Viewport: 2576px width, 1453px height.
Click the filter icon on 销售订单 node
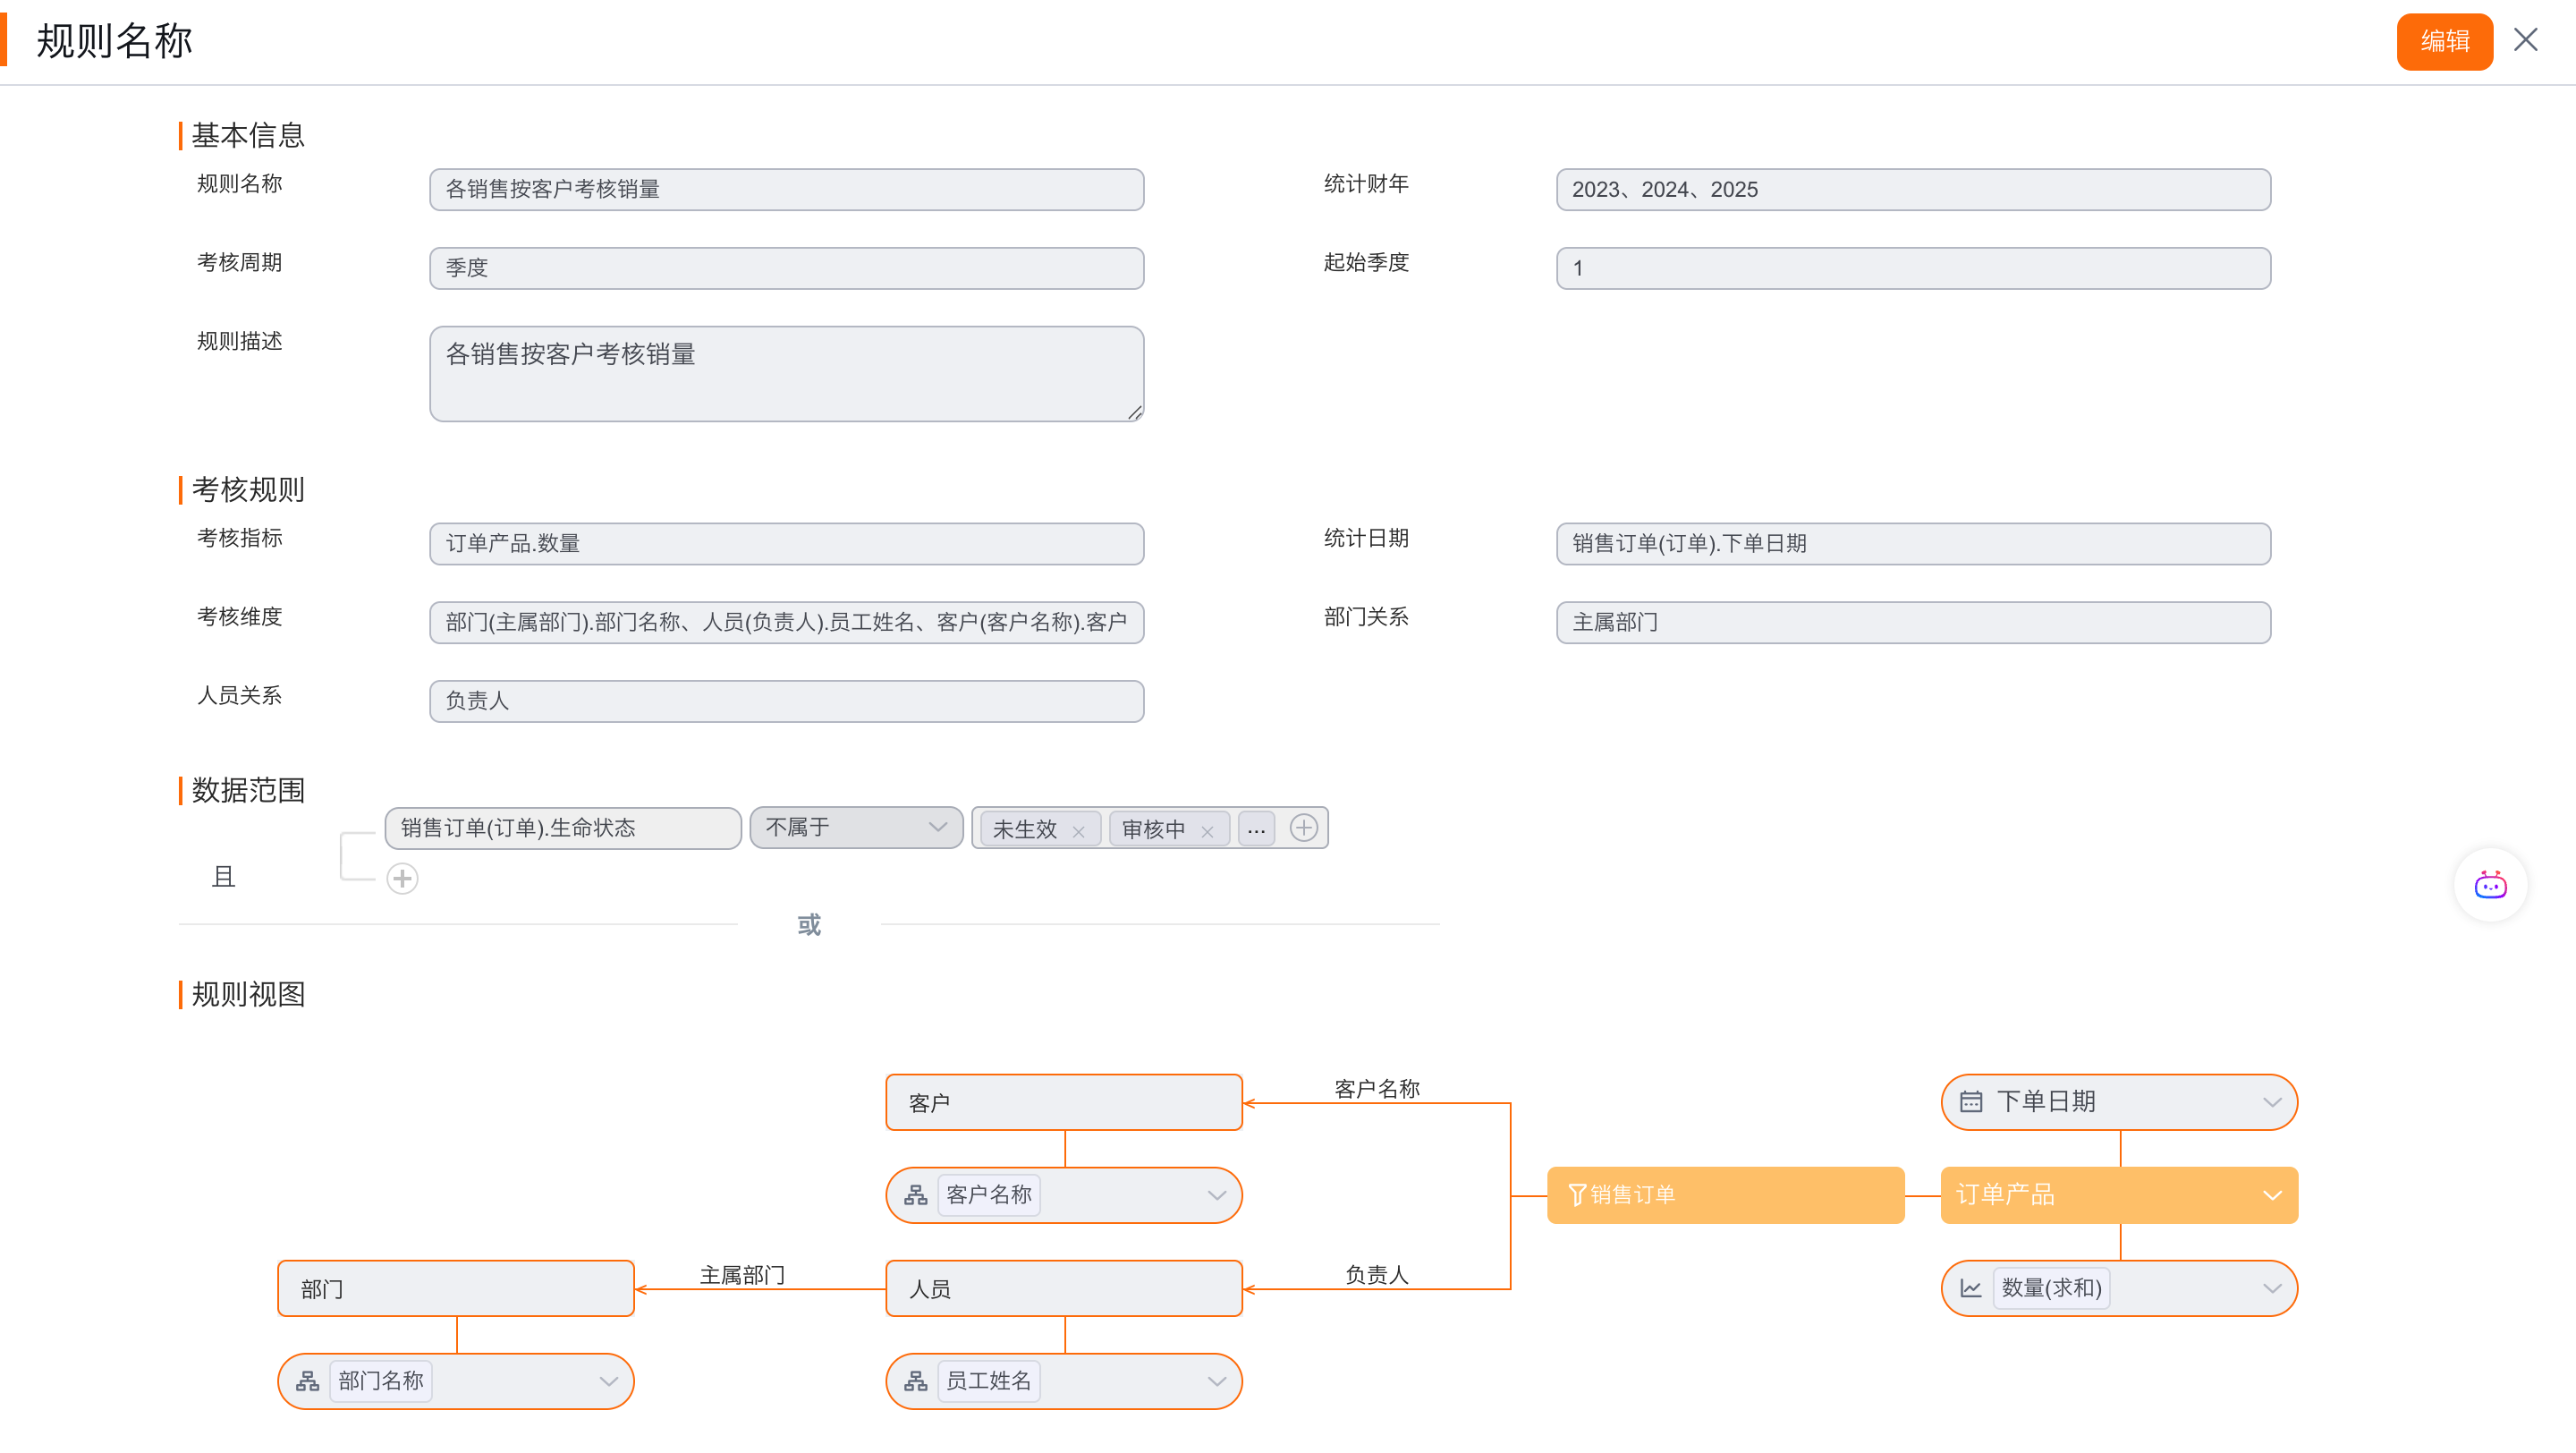[1577, 1194]
